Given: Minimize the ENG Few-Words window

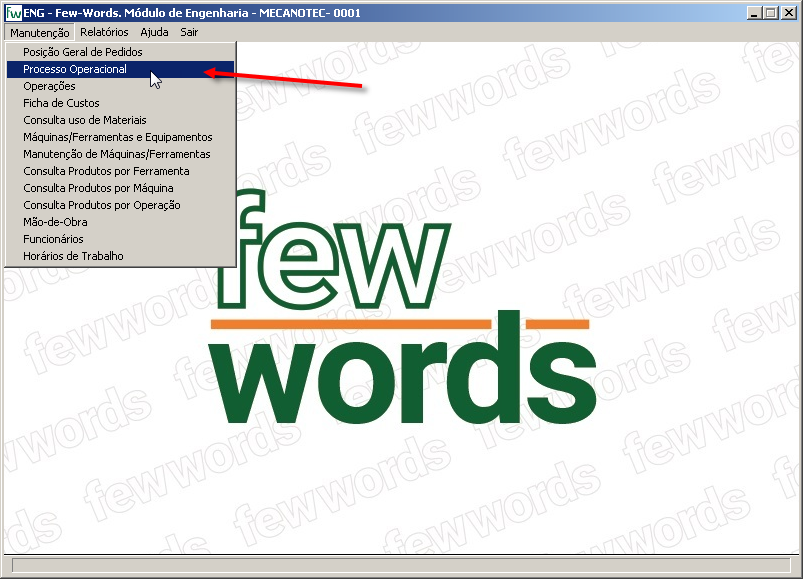Looking at the screenshot, I should tap(753, 13).
